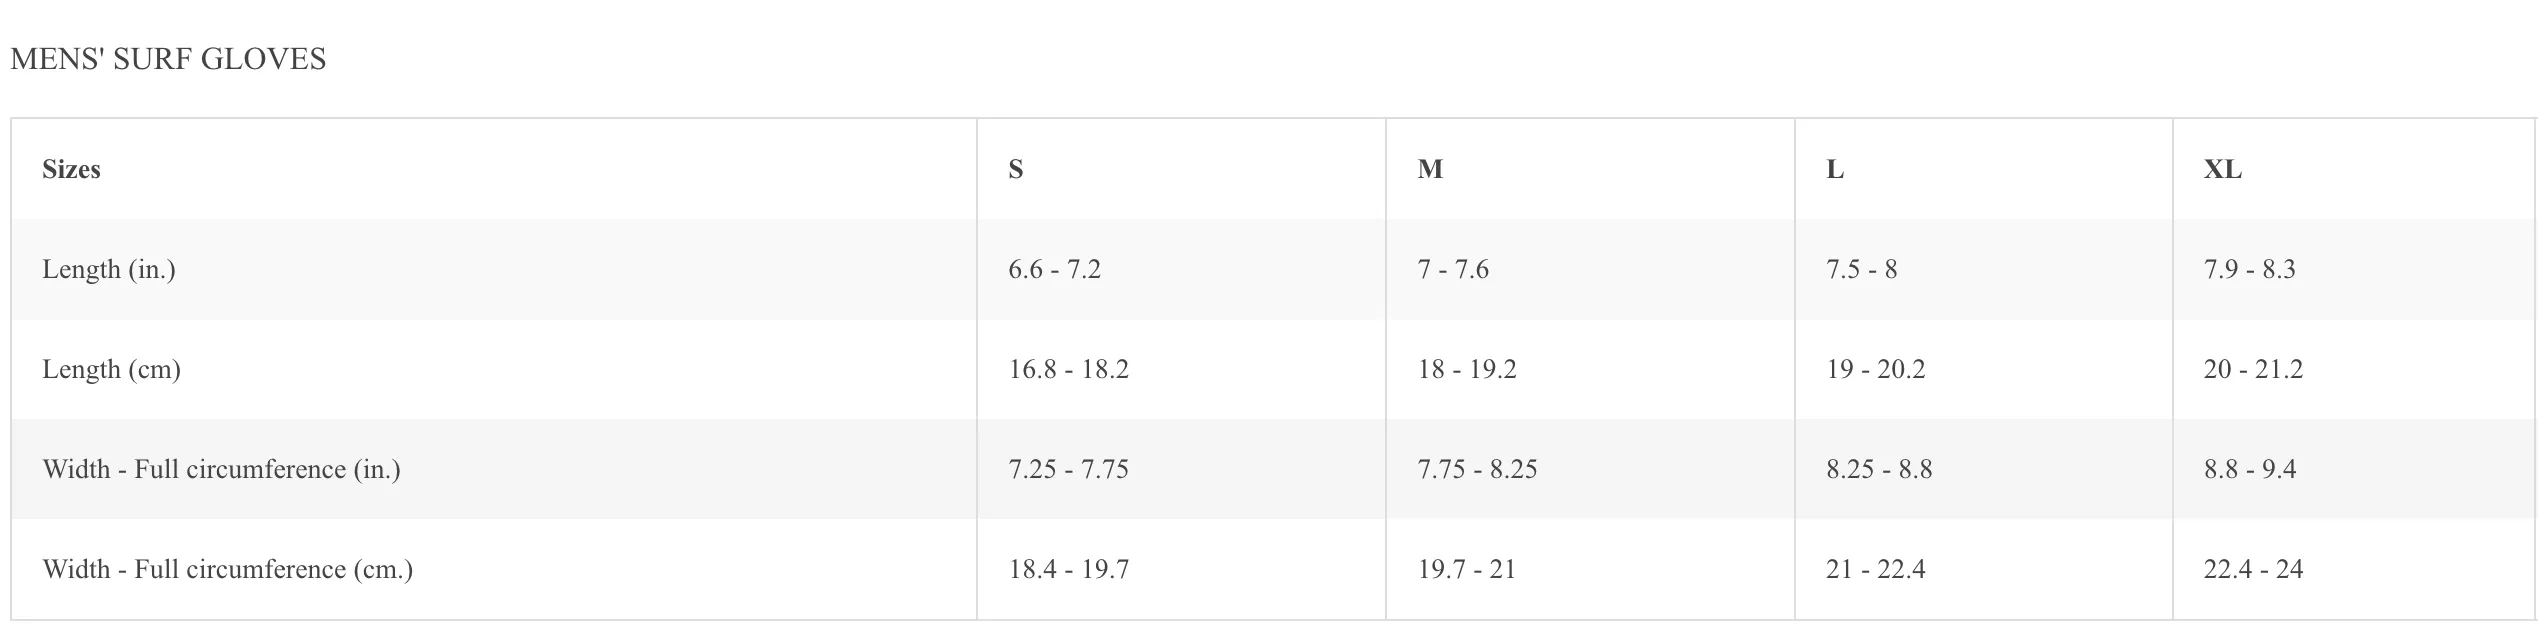Click the 7.9 - 8.3 cell
The image size is (2538, 628).
click(2354, 269)
